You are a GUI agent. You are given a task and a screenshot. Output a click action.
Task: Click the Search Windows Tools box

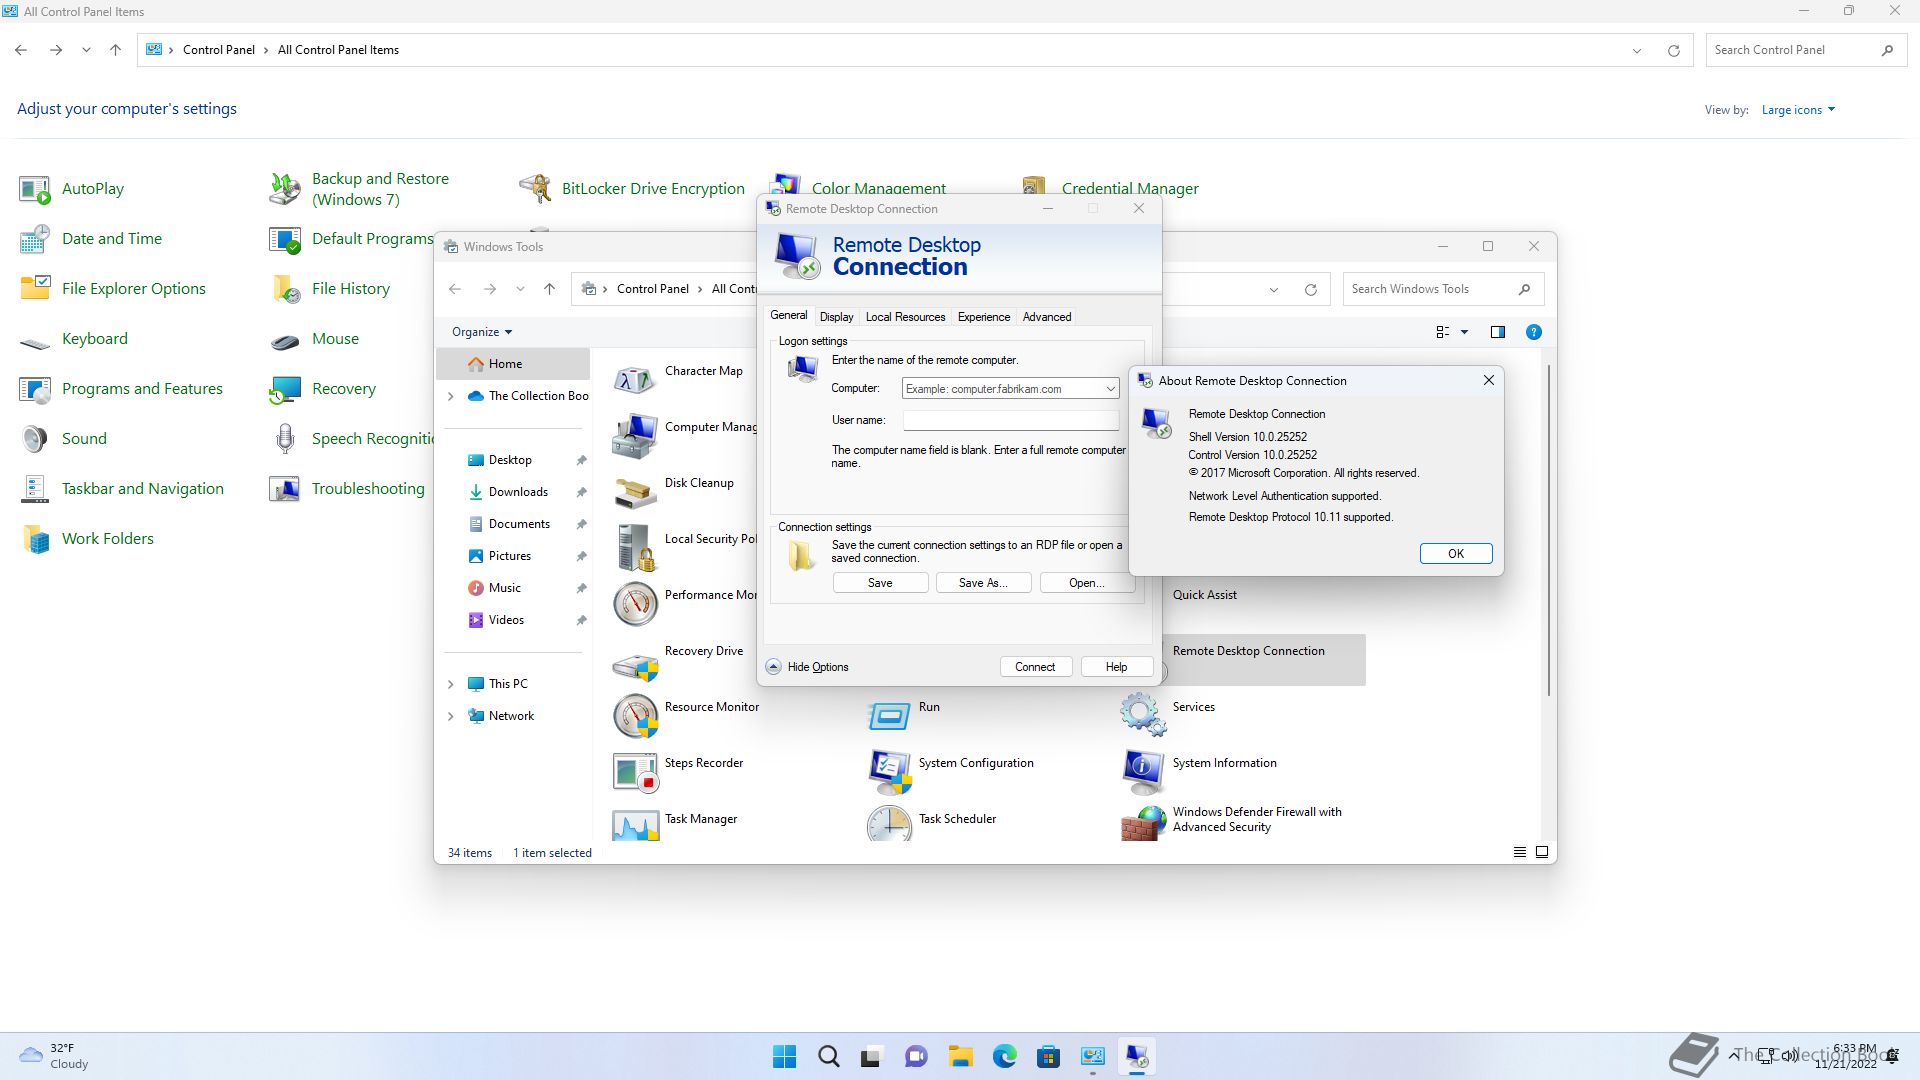click(x=1443, y=289)
